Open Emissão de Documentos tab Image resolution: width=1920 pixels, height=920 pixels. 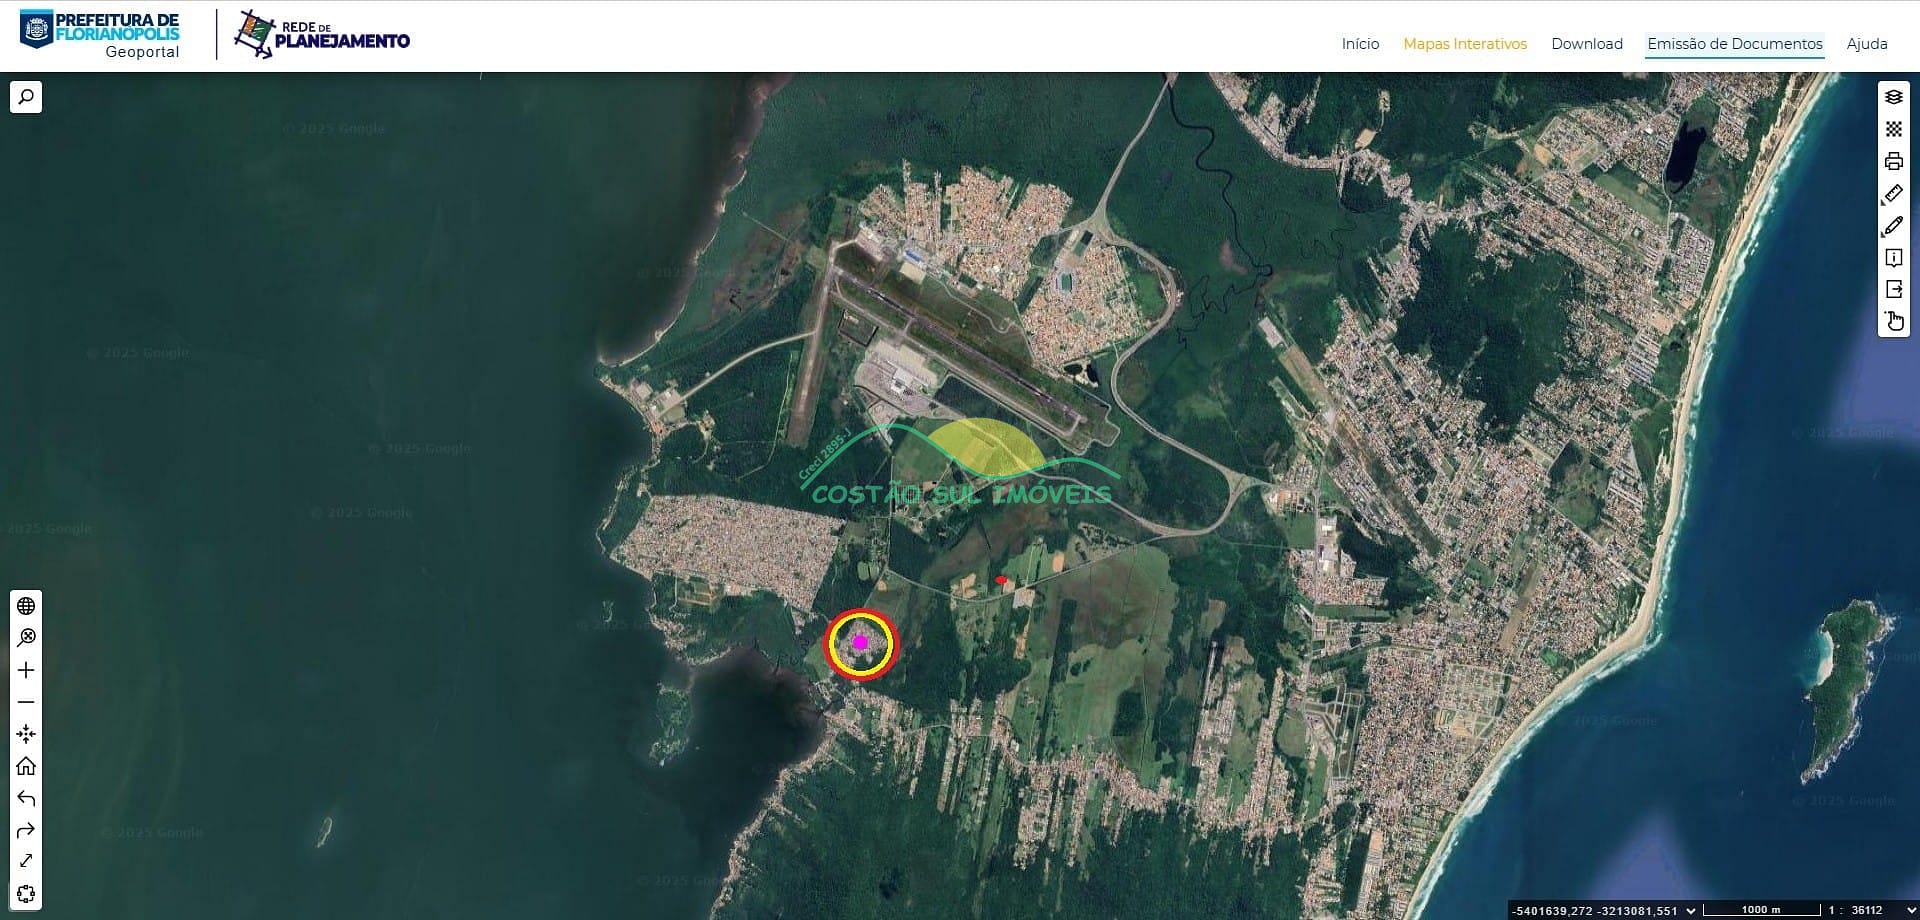click(1734, 44)
